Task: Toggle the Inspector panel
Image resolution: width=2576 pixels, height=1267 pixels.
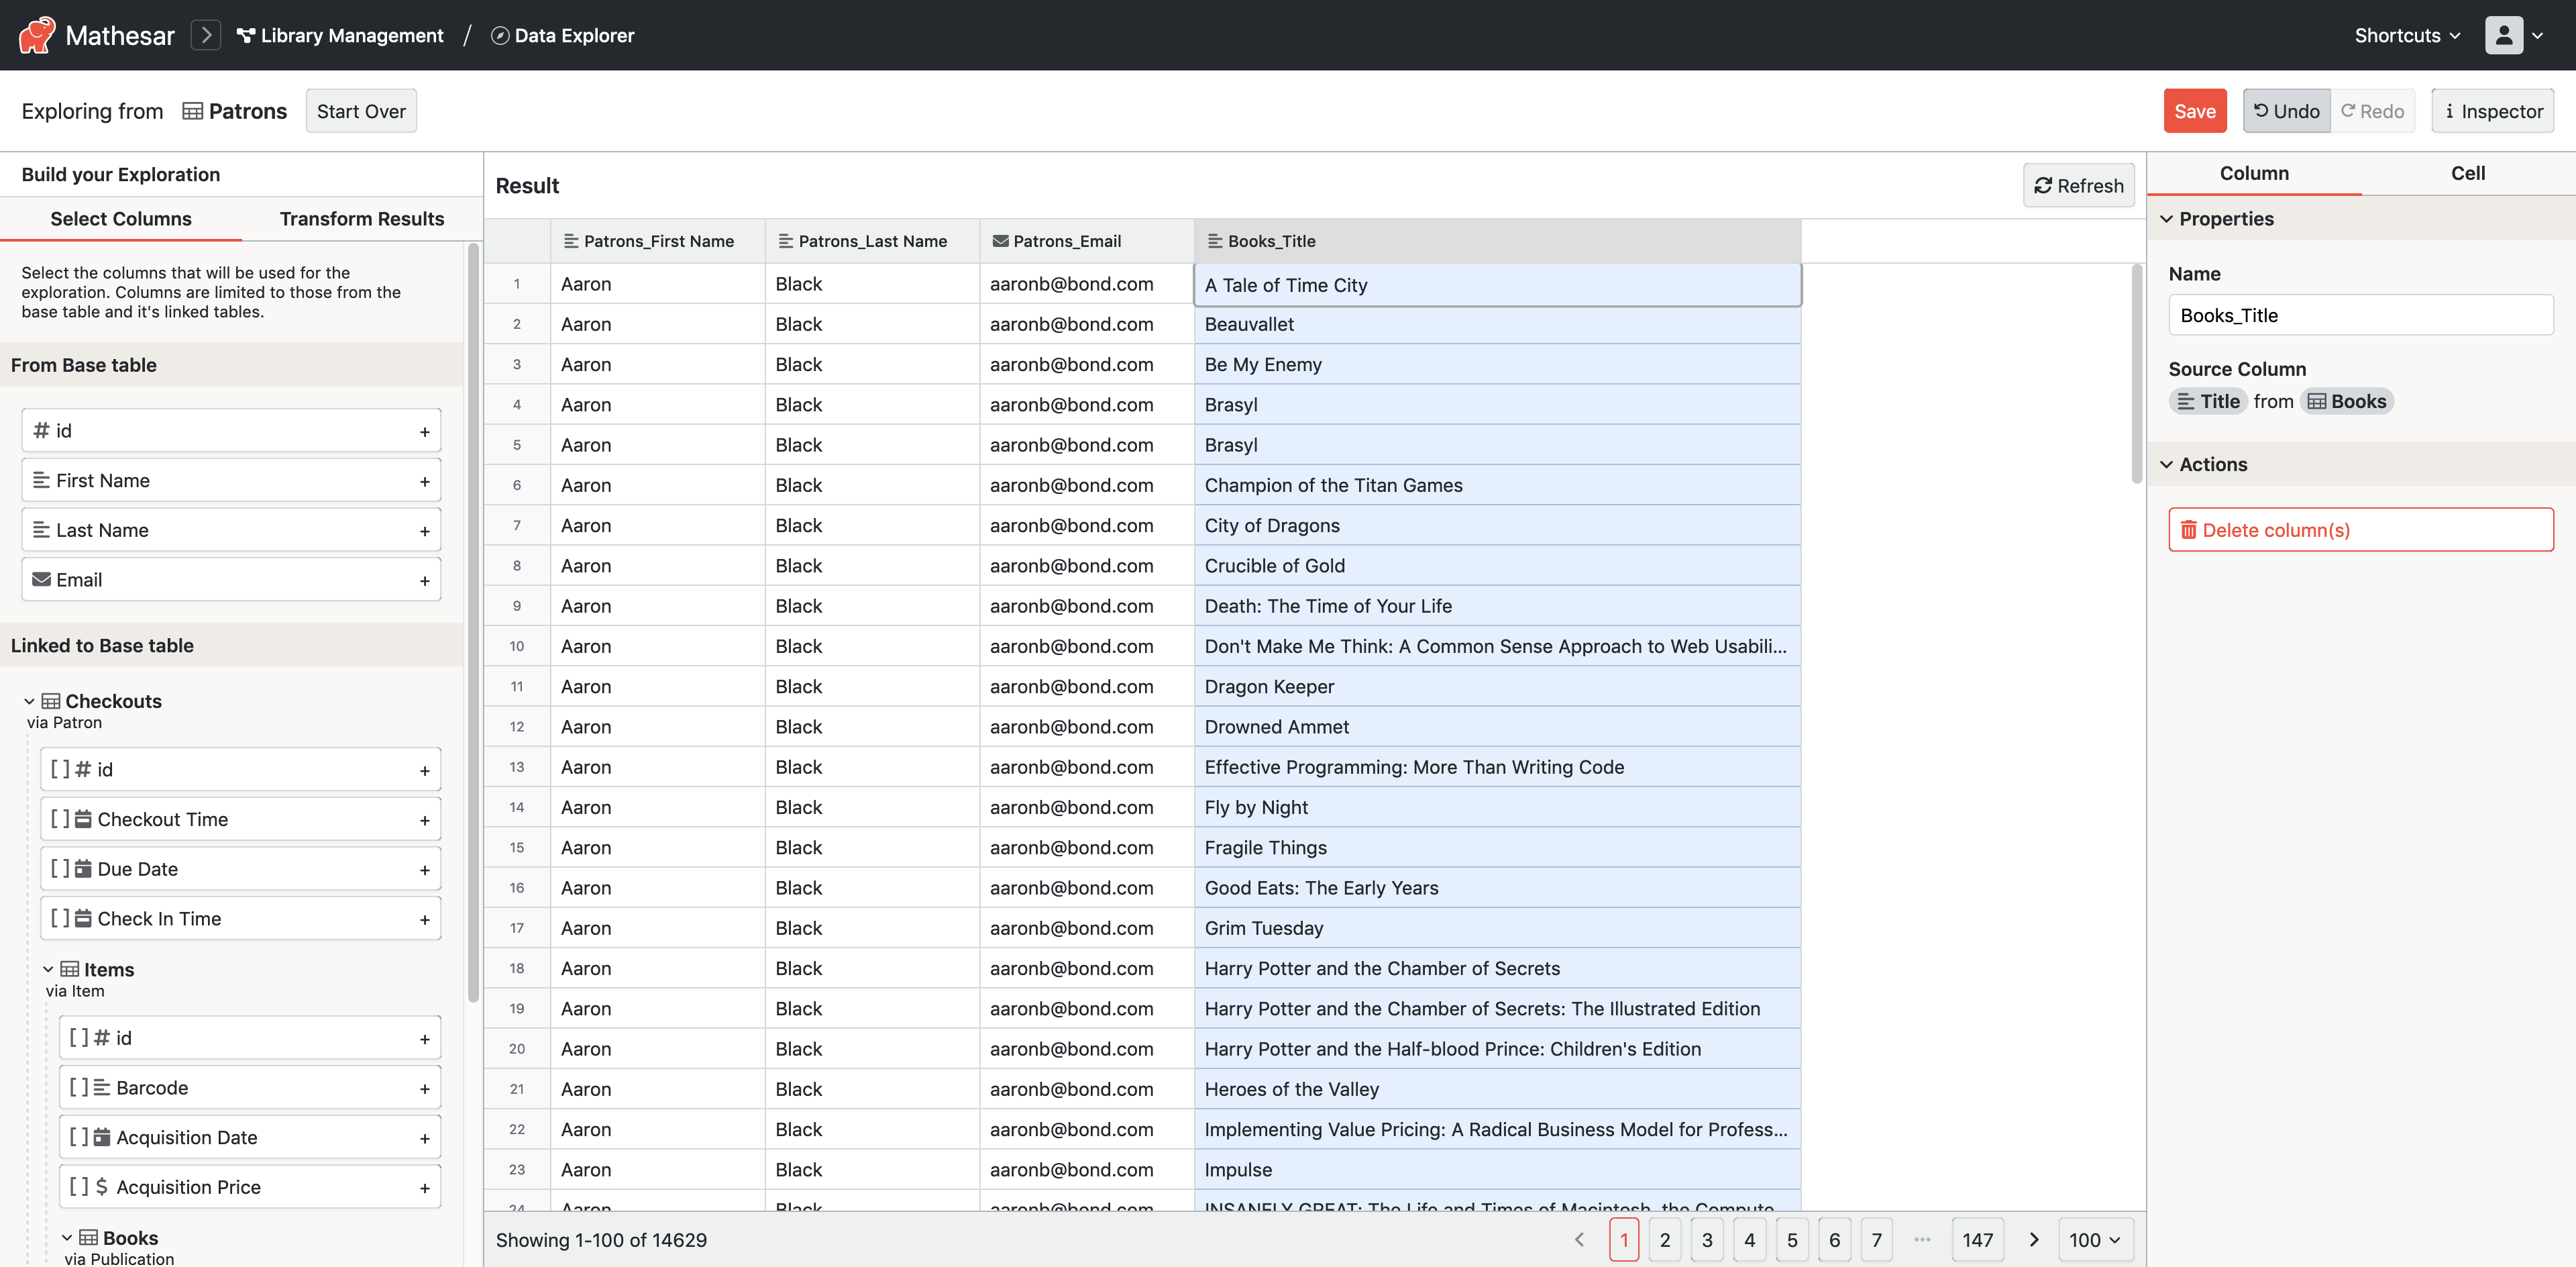Action: [x=2492, y=111]
